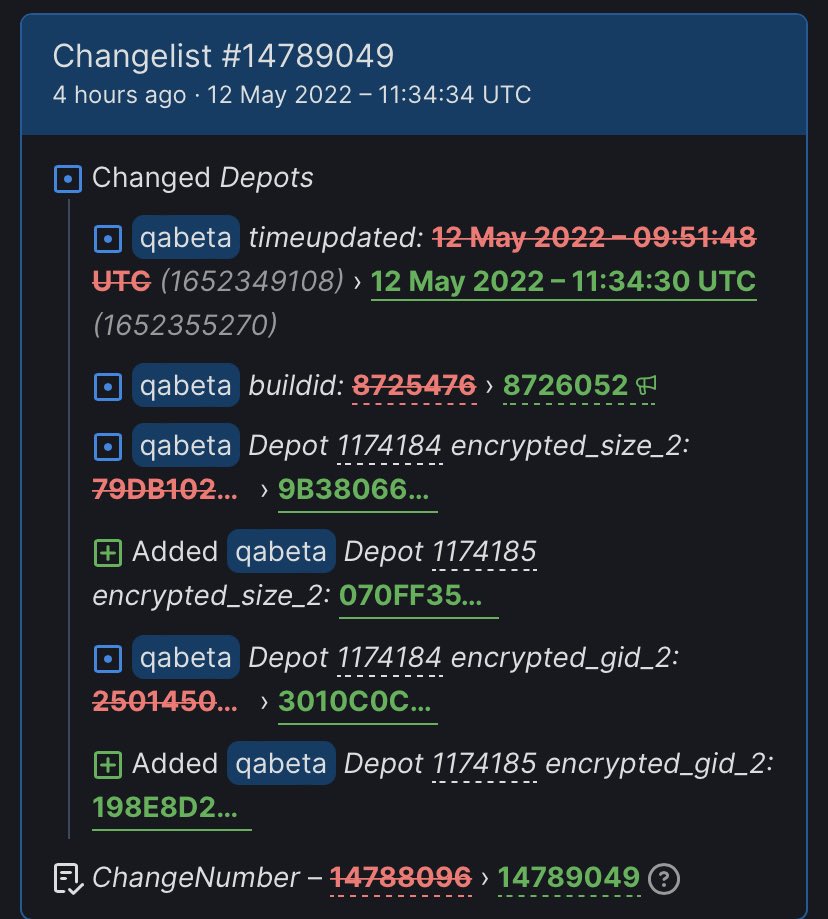Click the modified icon on Depot 1174184 encrypted_gid_2 row
The image size is (828, 919).
[x=107, y=658]
